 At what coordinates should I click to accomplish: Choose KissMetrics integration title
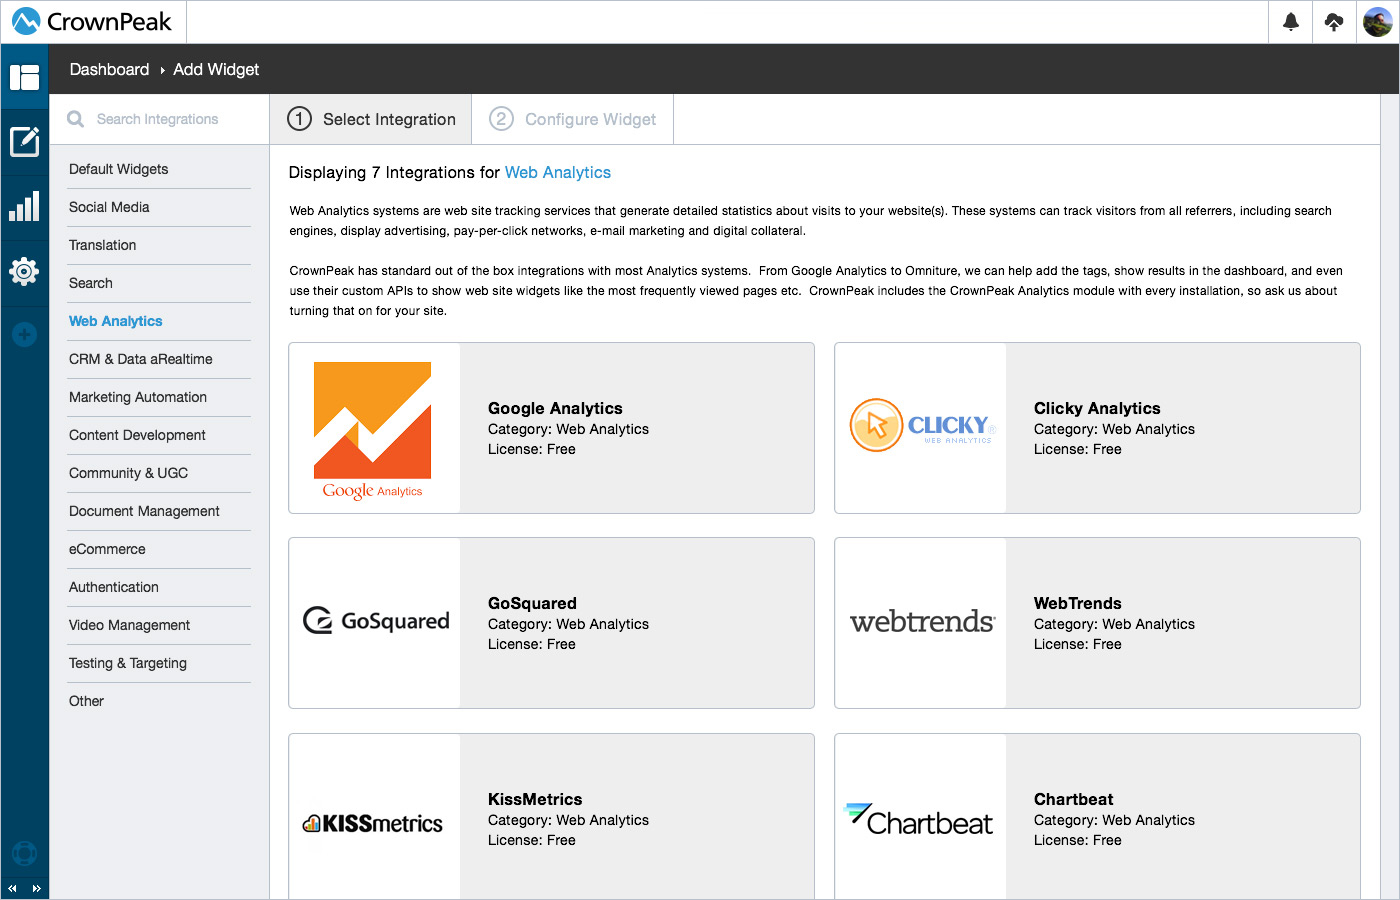point(535,799)
